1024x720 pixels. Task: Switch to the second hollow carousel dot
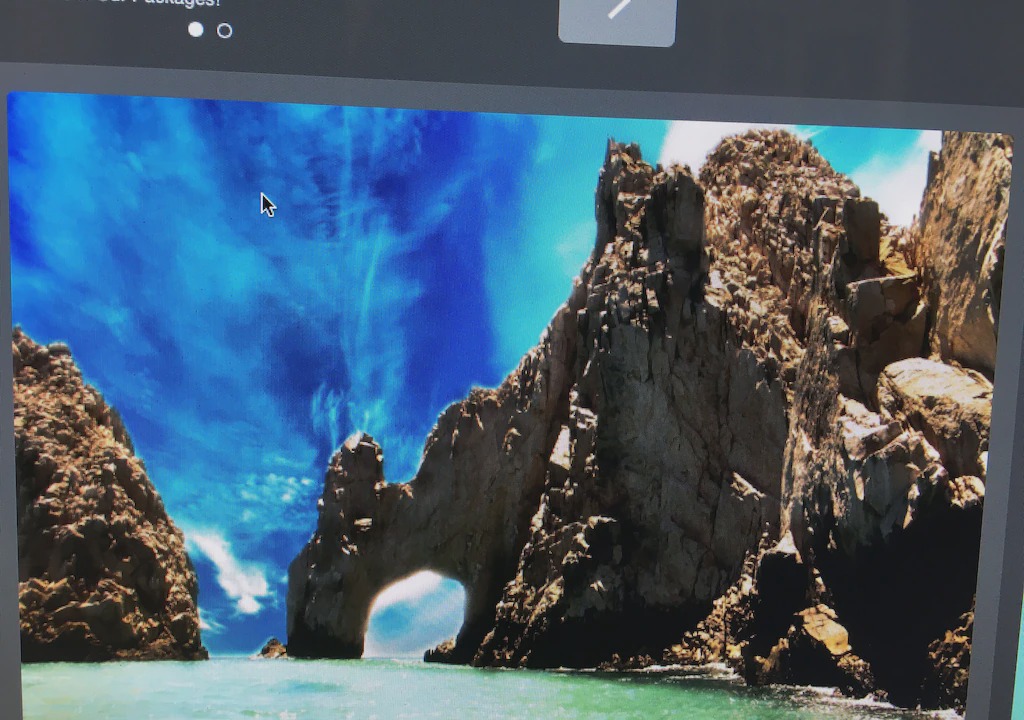click(x=225, y=31)
